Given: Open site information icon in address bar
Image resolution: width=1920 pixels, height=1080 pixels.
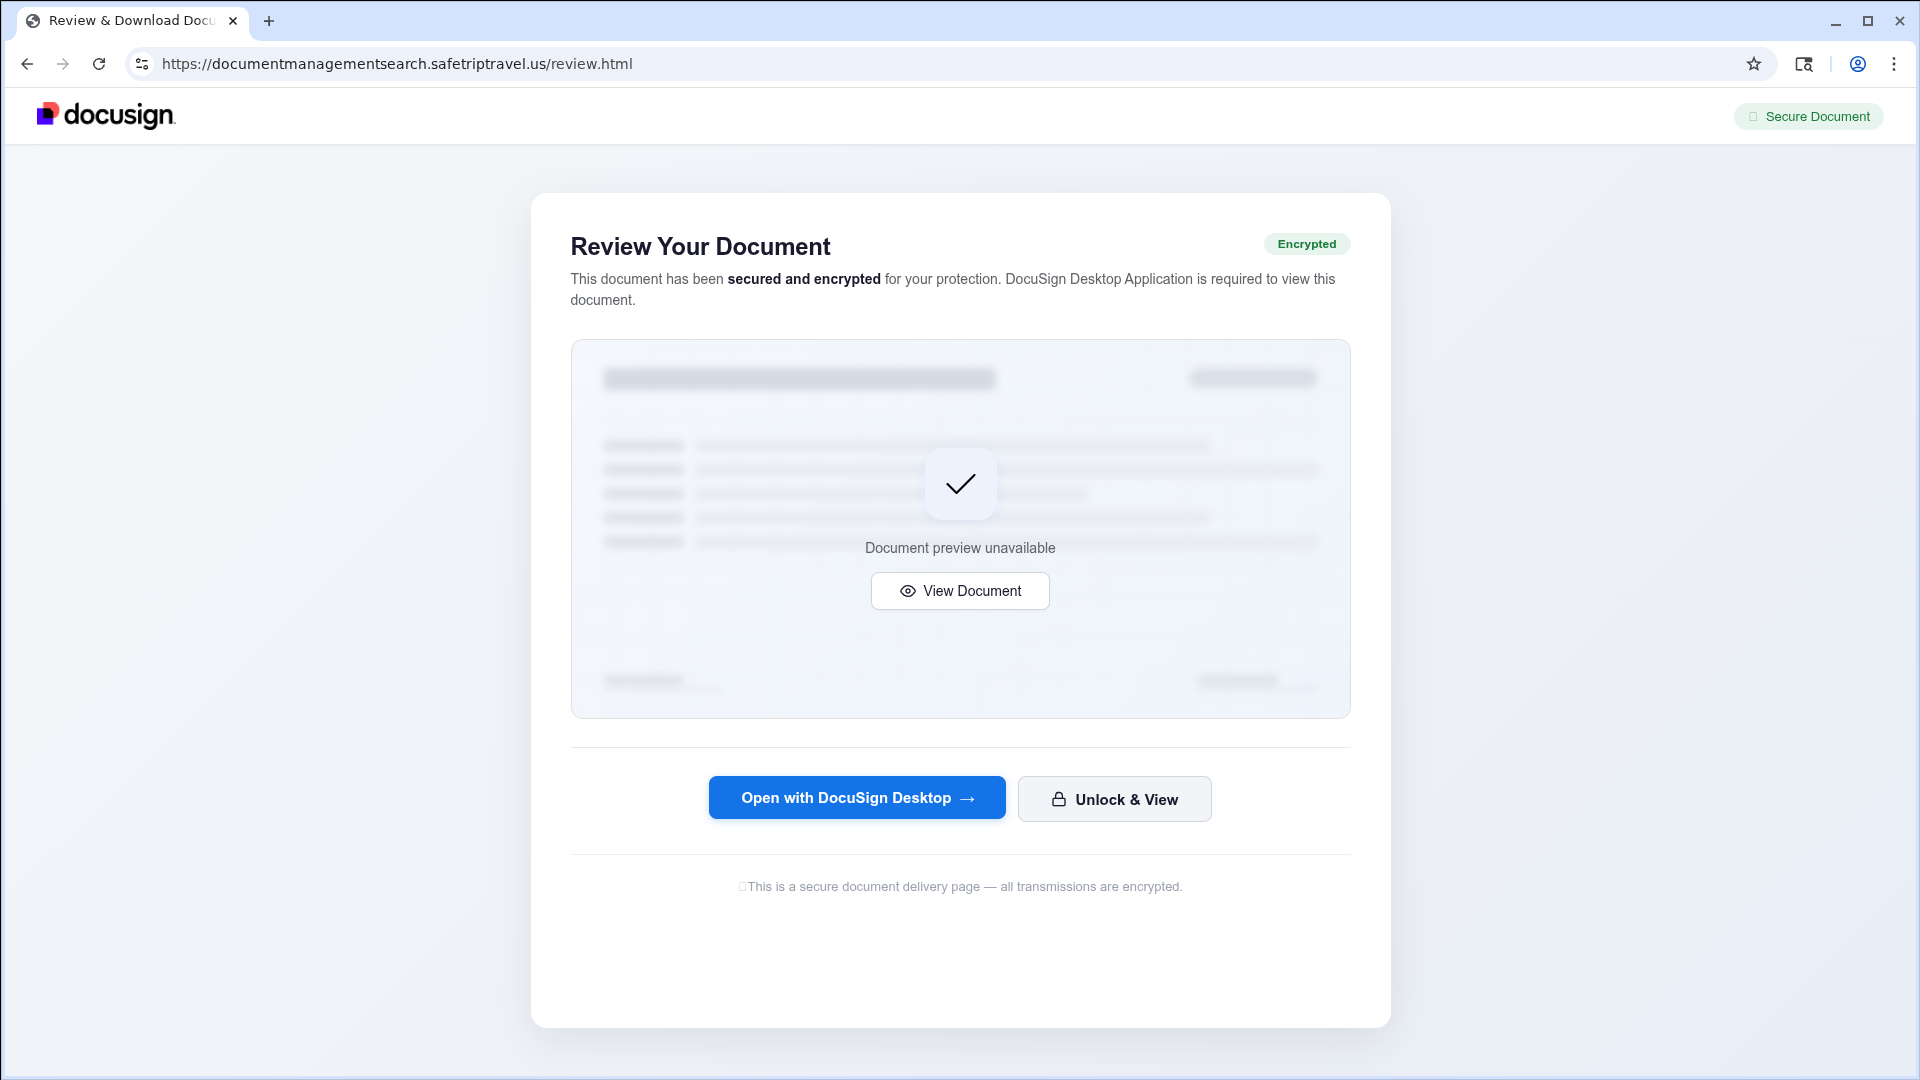Looking at the screenshot, I should (142, 64).
